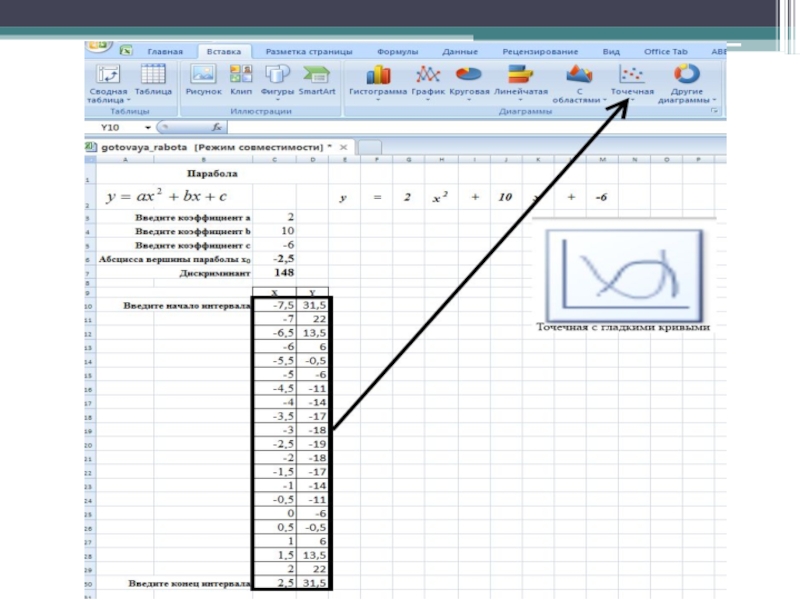Image resolution: width=800 pixels, height=600 pixels.
Task: Expand the Сводная таблица dropdown arrow
Action: click(x=128, y=100)
